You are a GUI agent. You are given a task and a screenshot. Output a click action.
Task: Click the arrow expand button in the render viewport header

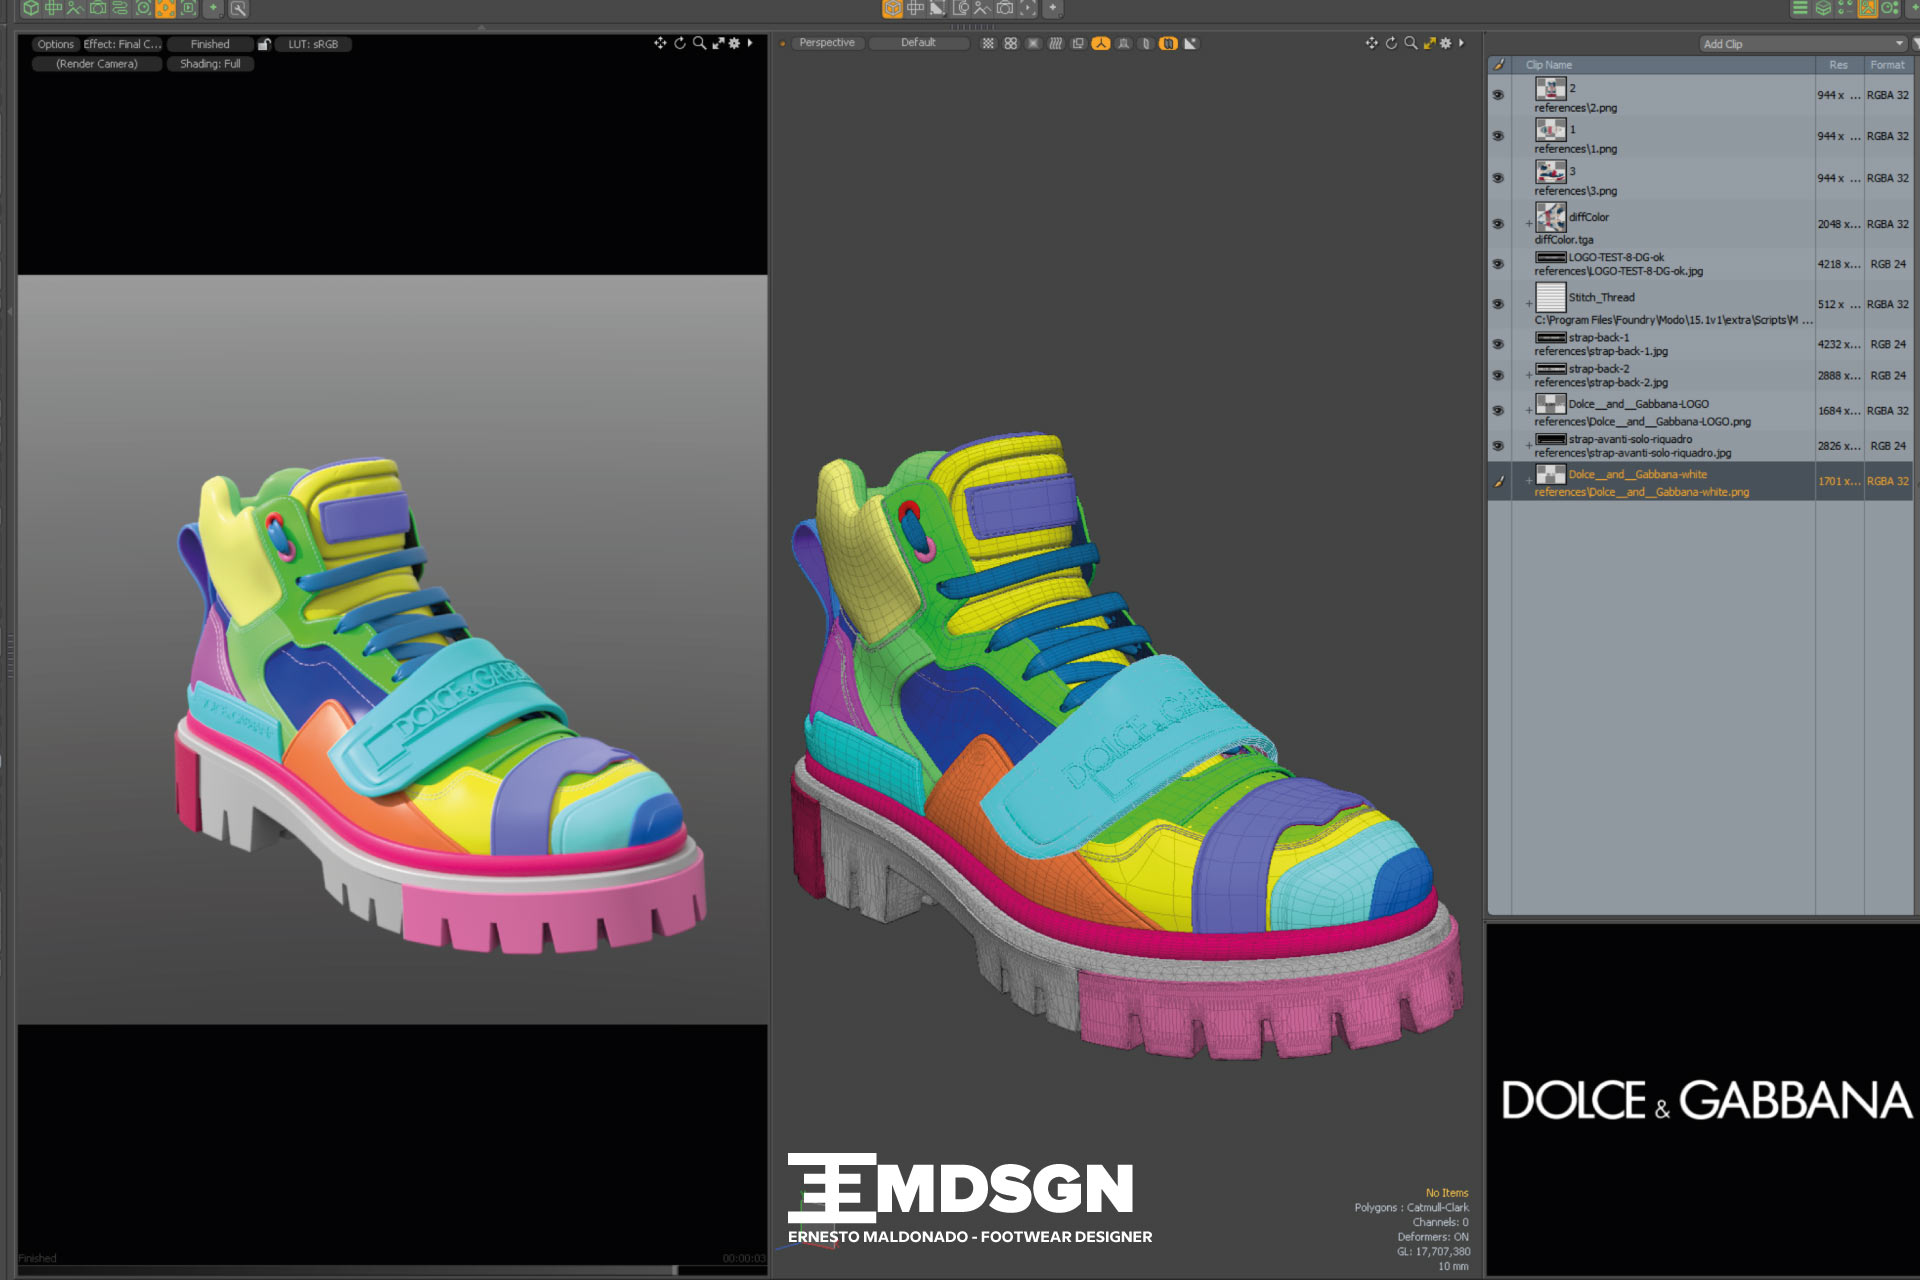pos(750,43)
